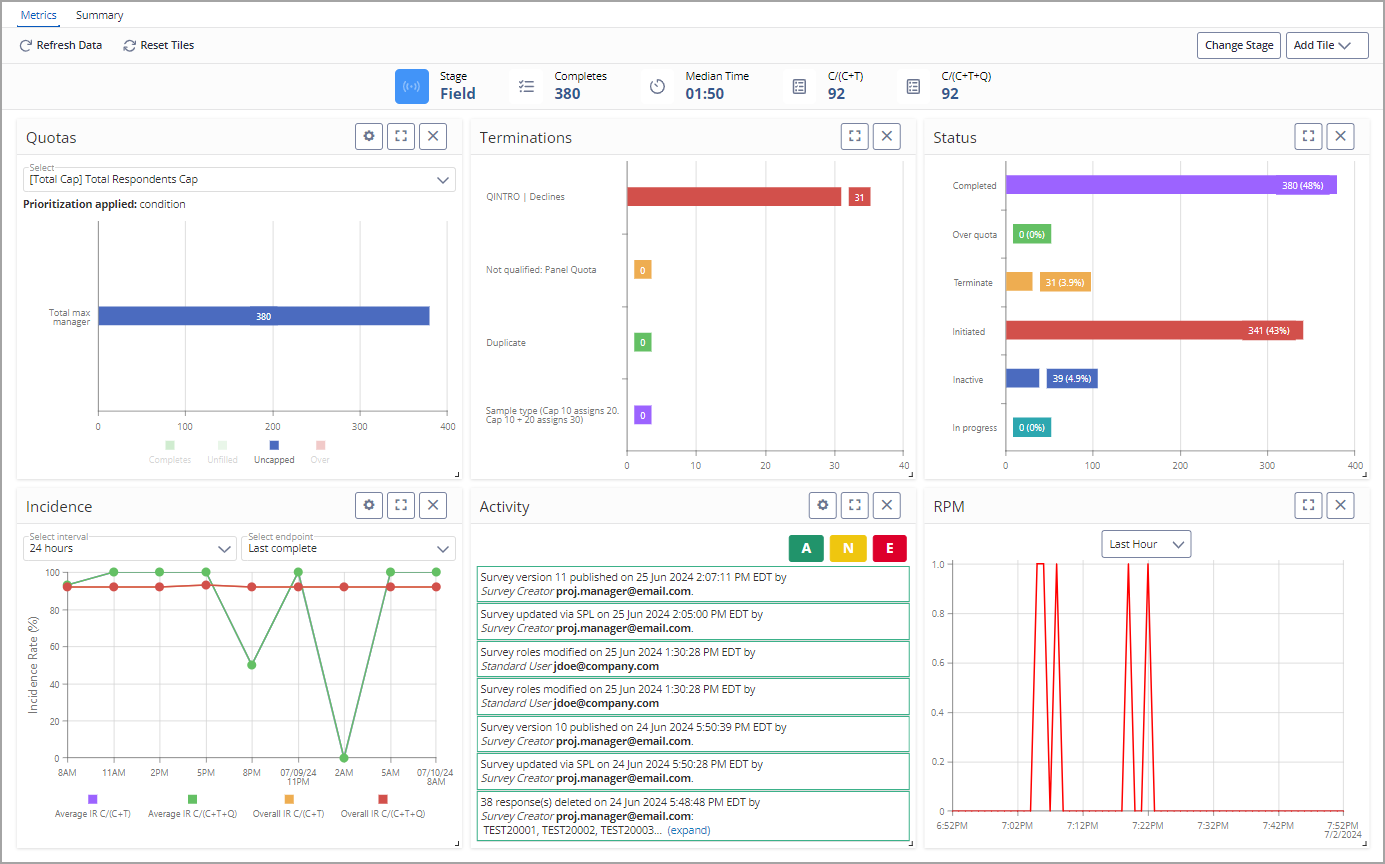Expand the Status tile to fullscreen

(1308, 137)
